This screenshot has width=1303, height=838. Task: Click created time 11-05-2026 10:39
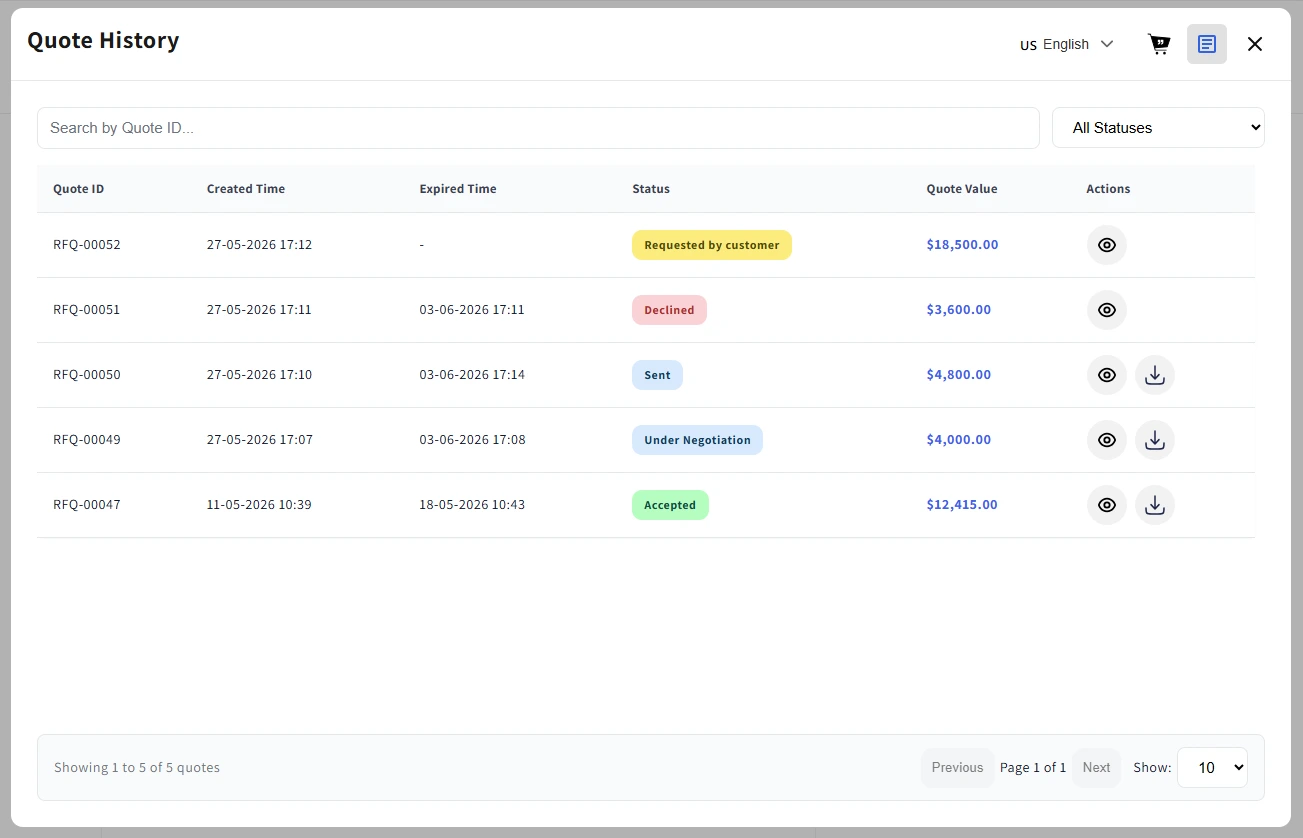(259, 505)
